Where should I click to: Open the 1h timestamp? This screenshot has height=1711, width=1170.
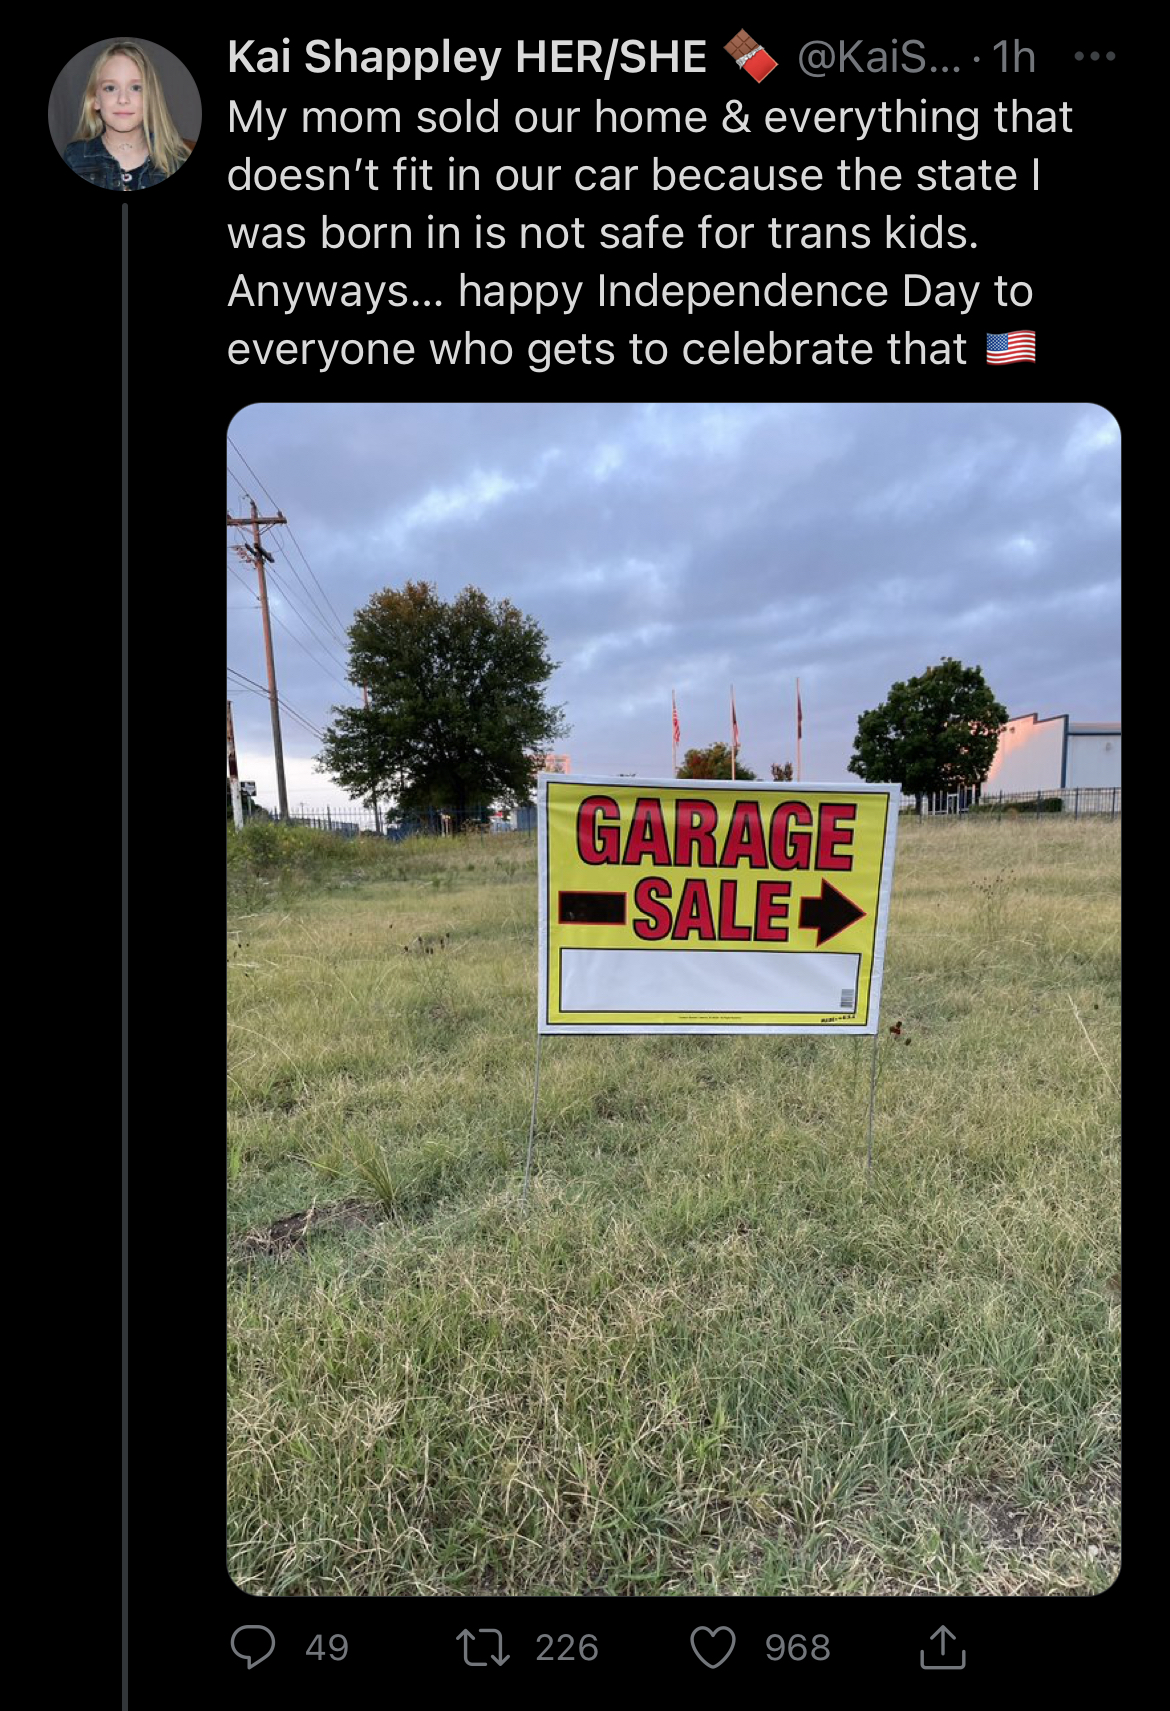coord(1013,57)
